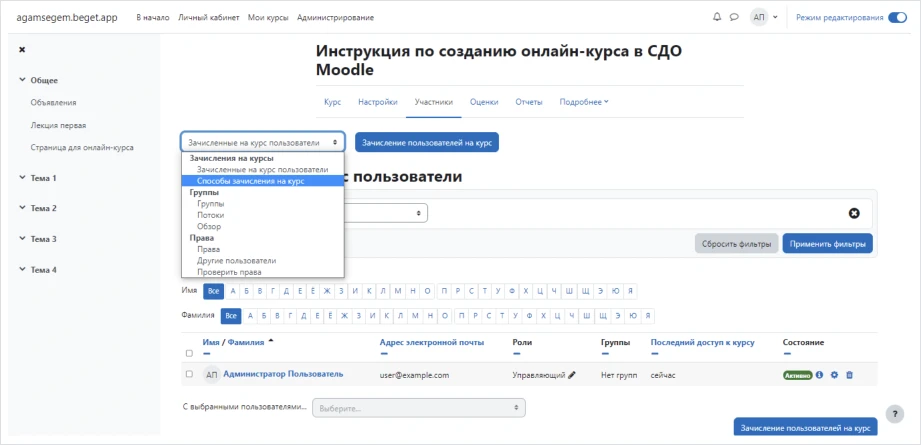Tick the select-all checkbox in the table header
This screenshot has height=445, width=921.
tap(189, 353)
